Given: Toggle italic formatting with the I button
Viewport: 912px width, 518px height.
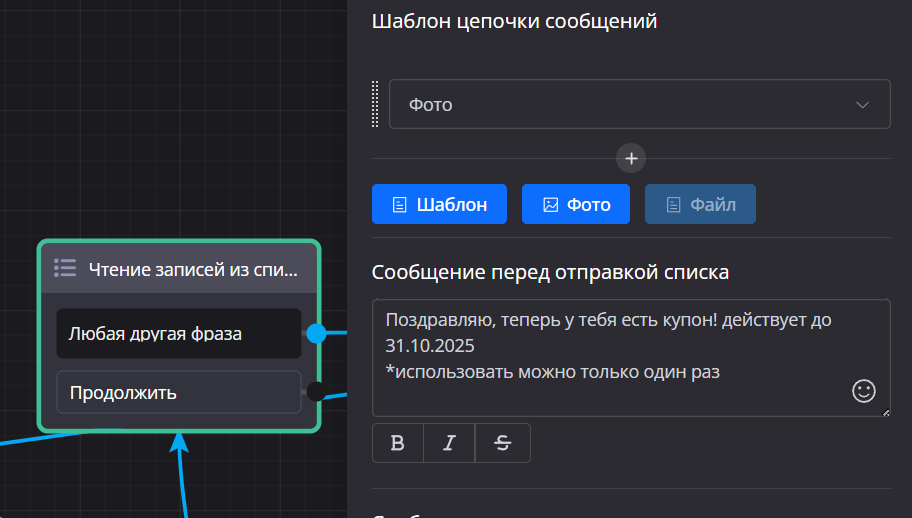Looking at the screenshot, I should pyautogui.click(x=449, y=443).
